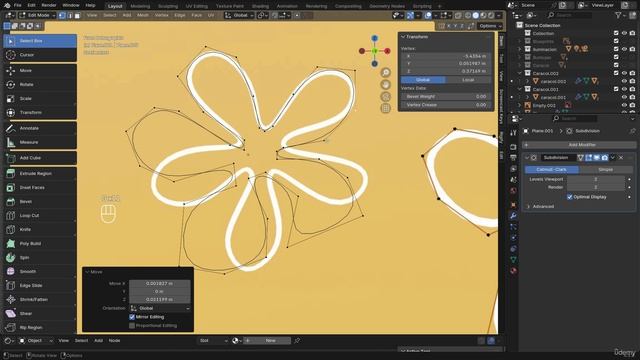Select the Cursor tool
Viewport: 640px width, 360px height.
(x=40, y=55)
